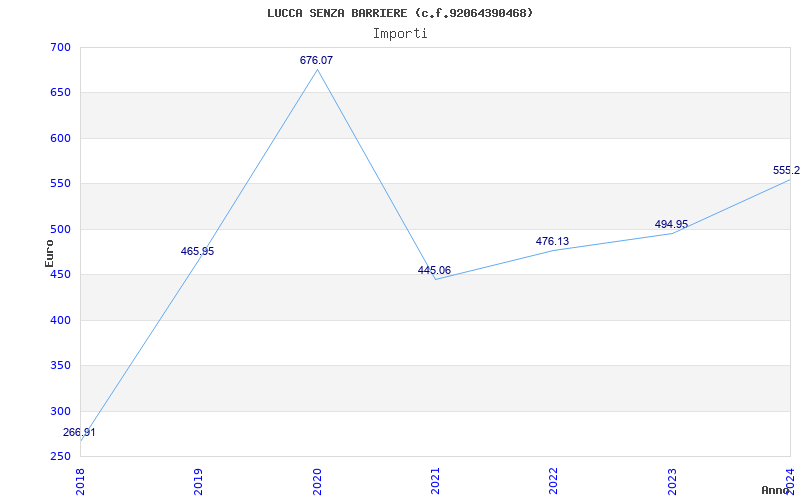This screenshot has width=800, height=500.
Task: Click the y-axis value 600
Action: pyautogui.click(x=60, y=138)
